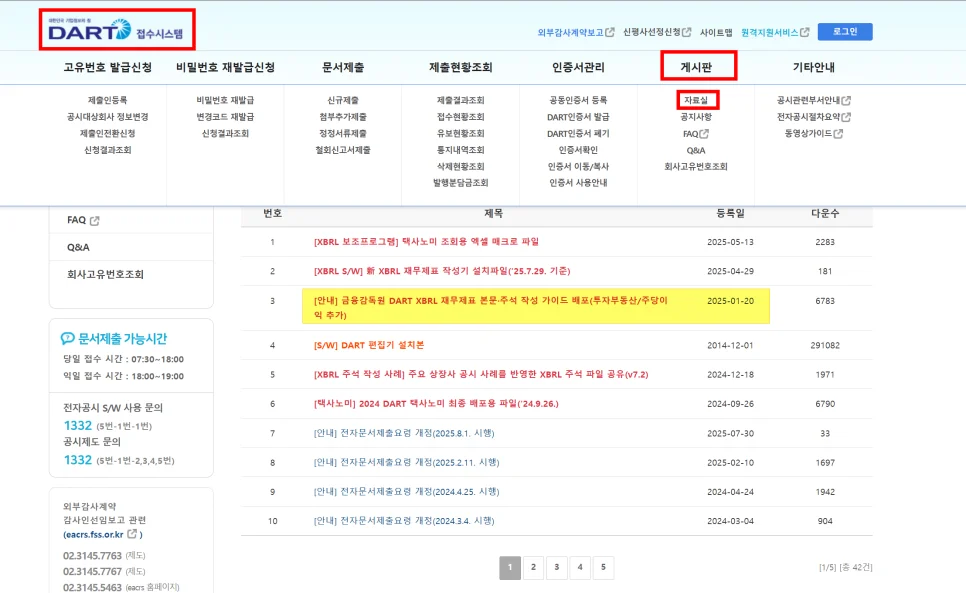Screen dimensions: 966x593
Task: Select 철회신고서제출 submenu item
Action: coord(343,150)
